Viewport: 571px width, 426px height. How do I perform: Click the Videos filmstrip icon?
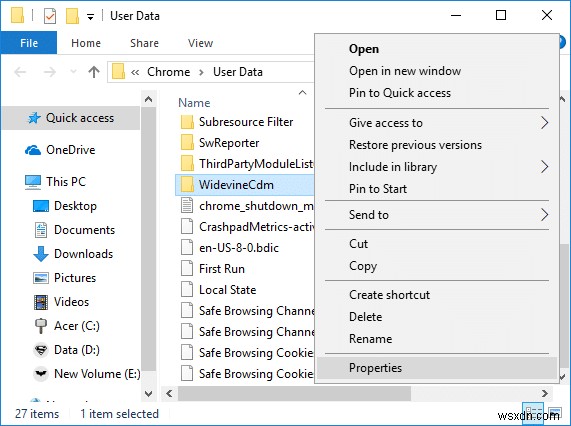(40, 302)
